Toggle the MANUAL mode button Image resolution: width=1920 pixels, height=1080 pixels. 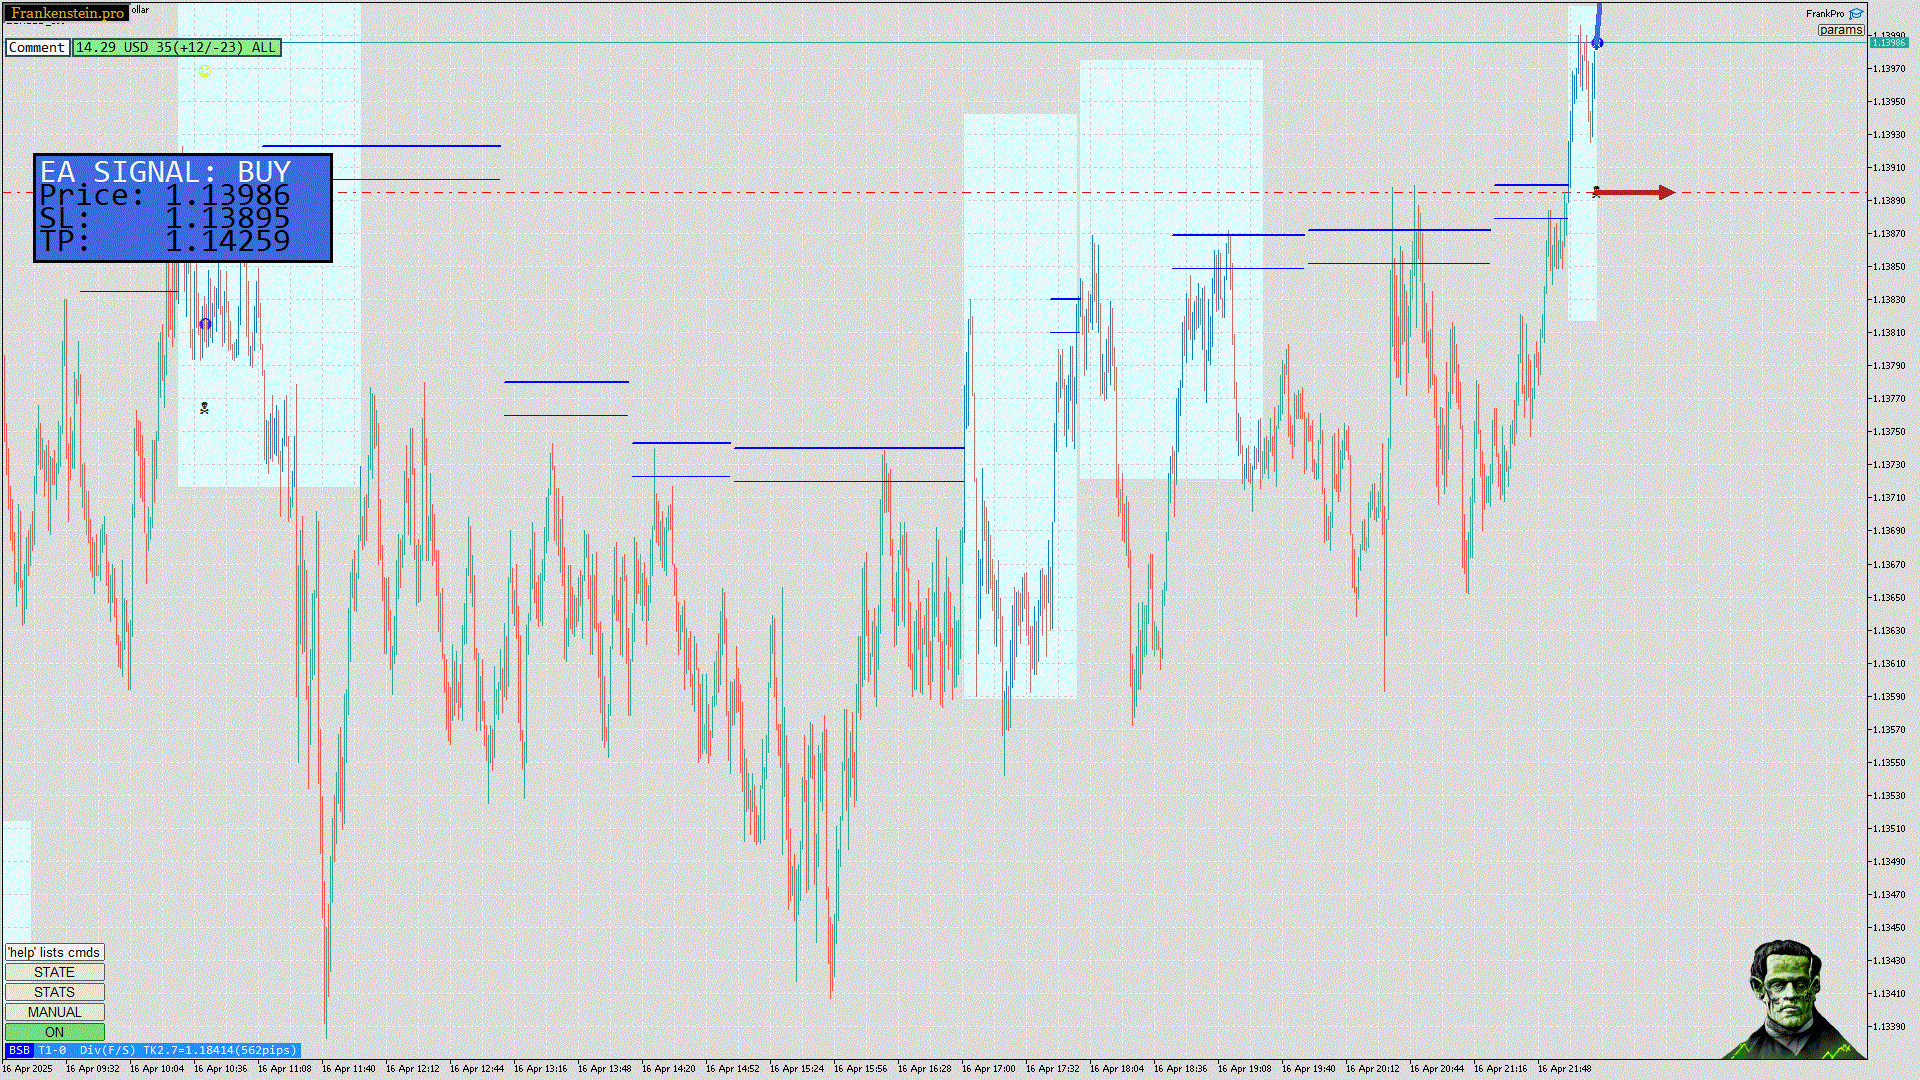coord(55,1012)
